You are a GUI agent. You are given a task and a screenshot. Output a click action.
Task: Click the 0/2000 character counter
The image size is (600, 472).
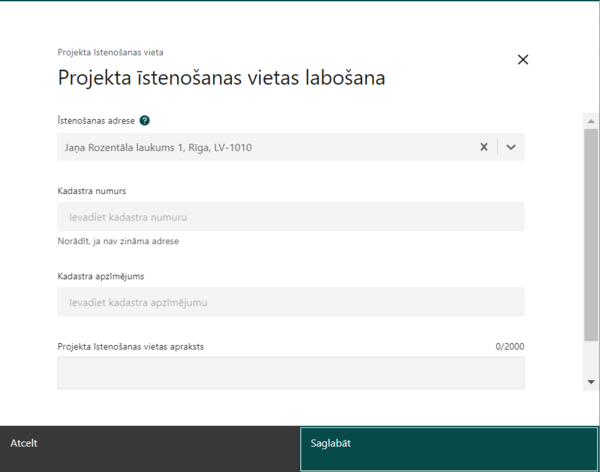pyautogui.click(x=510, y=346)
